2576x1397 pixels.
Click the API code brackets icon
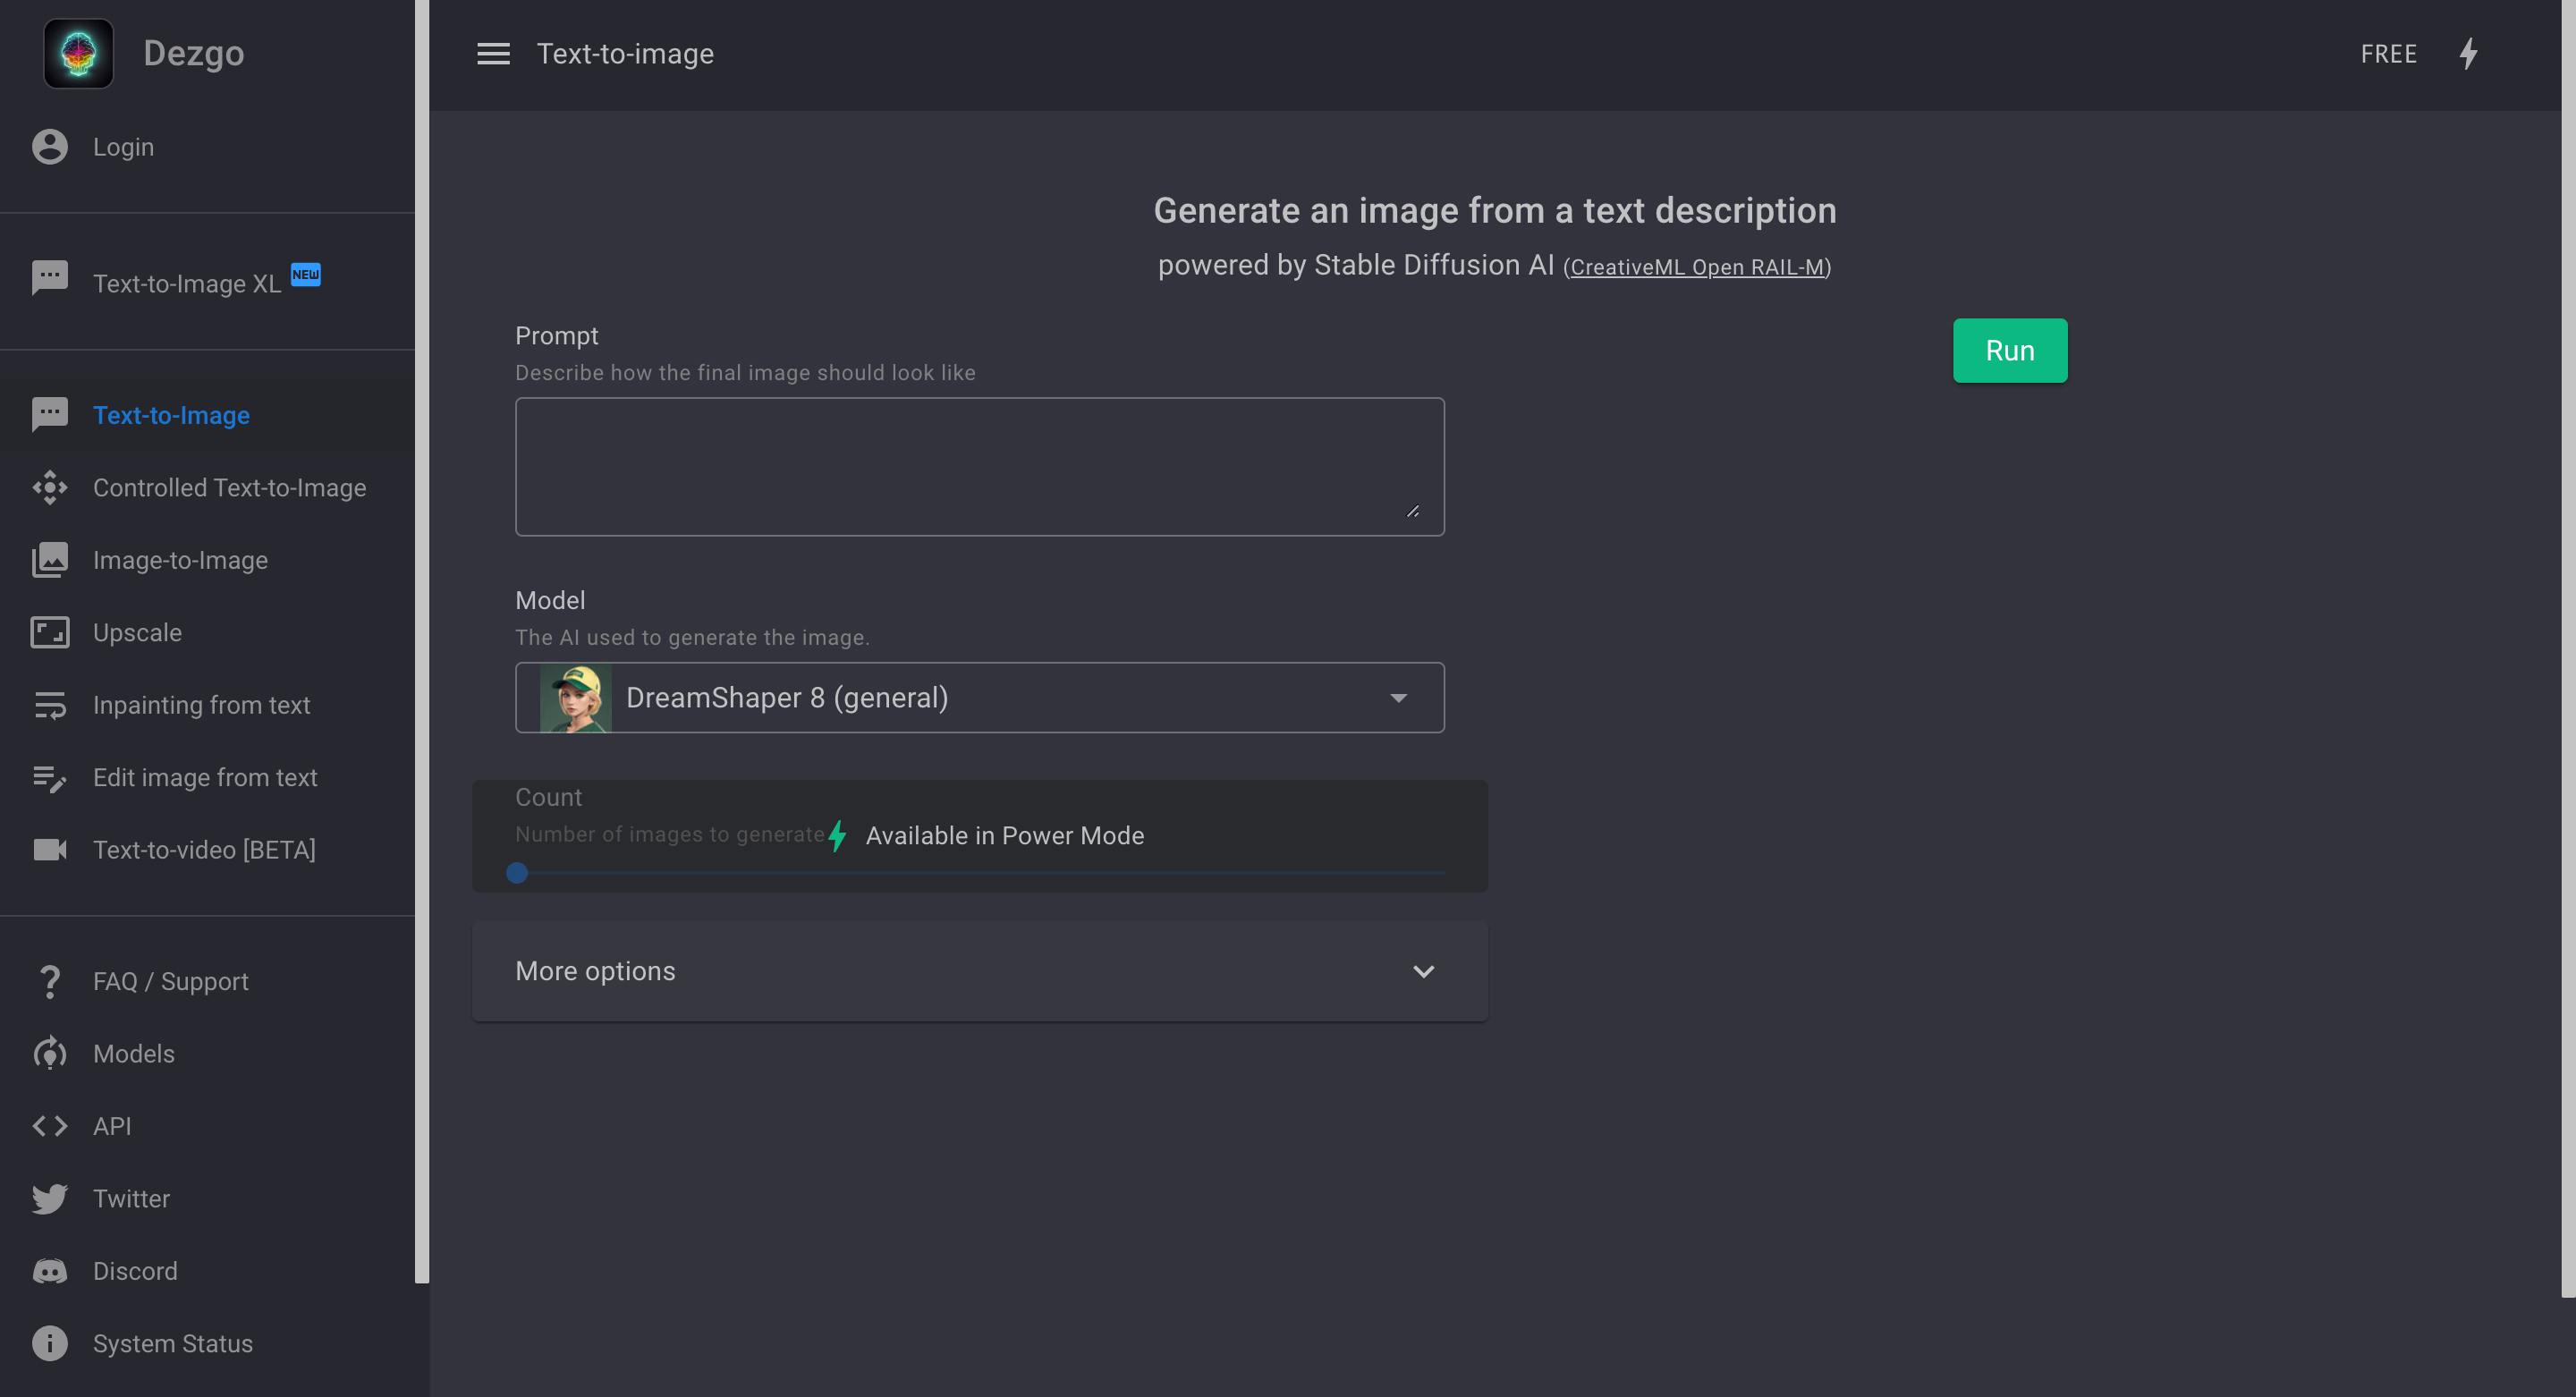tap(49, 1125)
